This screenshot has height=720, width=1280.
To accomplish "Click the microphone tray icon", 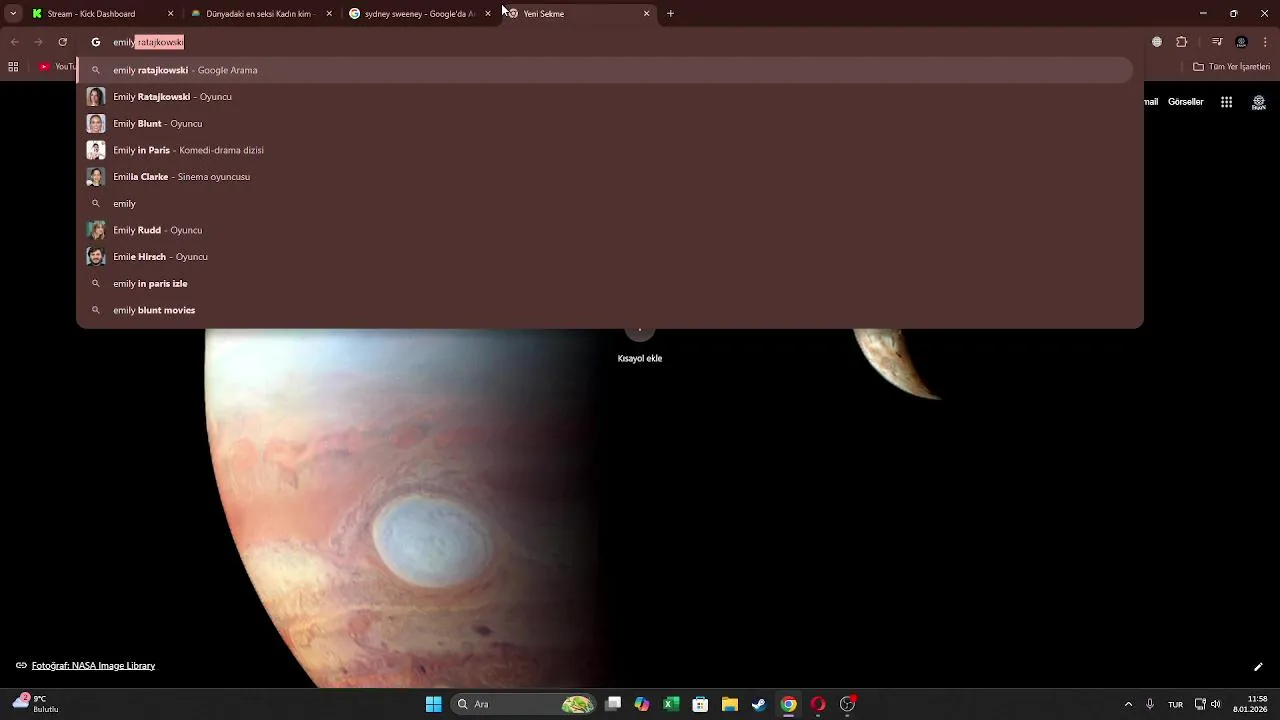I will coord(1150,704).
